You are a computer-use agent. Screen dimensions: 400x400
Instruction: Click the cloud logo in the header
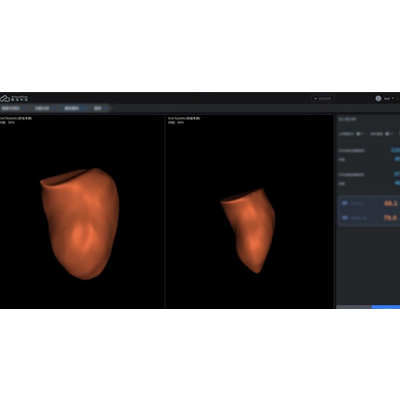tap(5, 98)
